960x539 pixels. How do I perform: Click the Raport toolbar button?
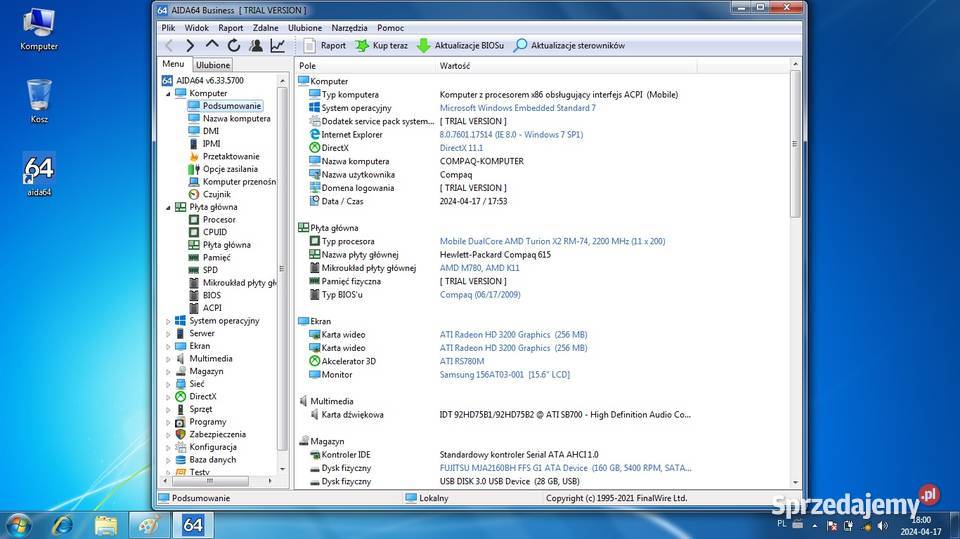pyautogui.click(x=325, y=45)
